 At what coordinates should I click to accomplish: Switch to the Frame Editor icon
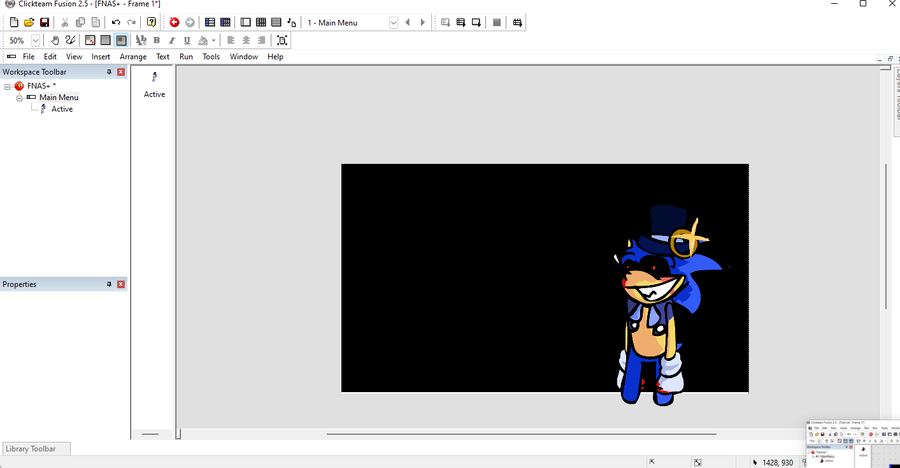[x=246, y=22]
